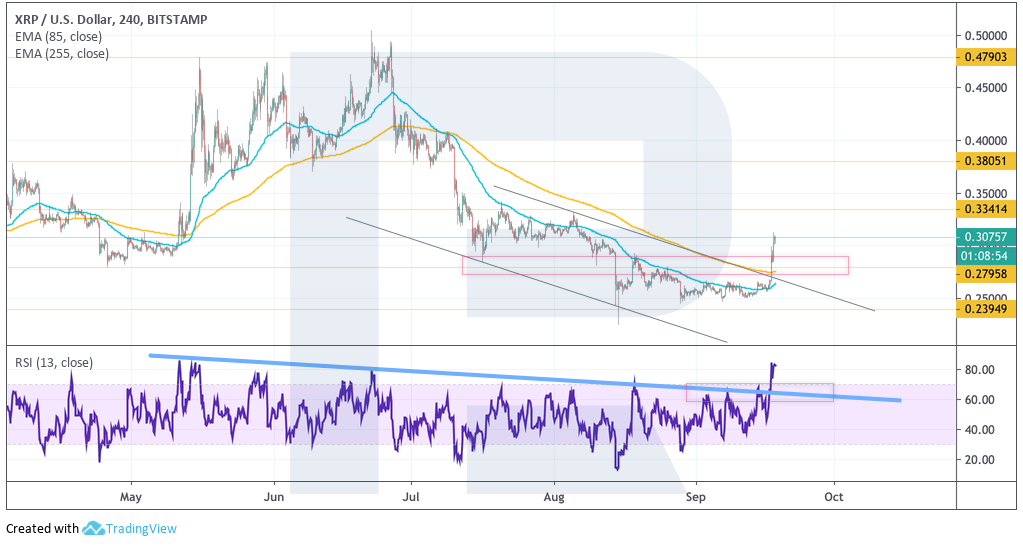Click the Oct label on time axis

[x=833, y=495]
